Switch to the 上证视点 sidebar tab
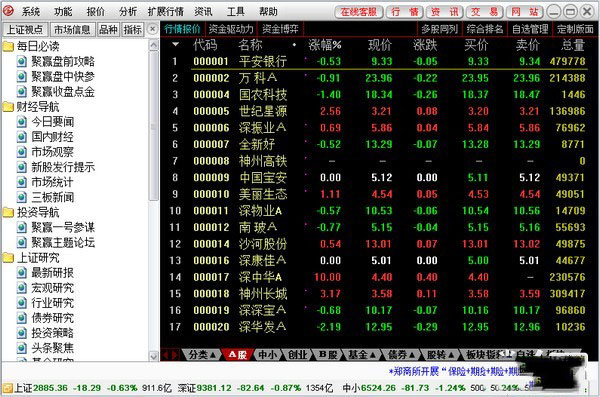 click(x=25, y=29)
